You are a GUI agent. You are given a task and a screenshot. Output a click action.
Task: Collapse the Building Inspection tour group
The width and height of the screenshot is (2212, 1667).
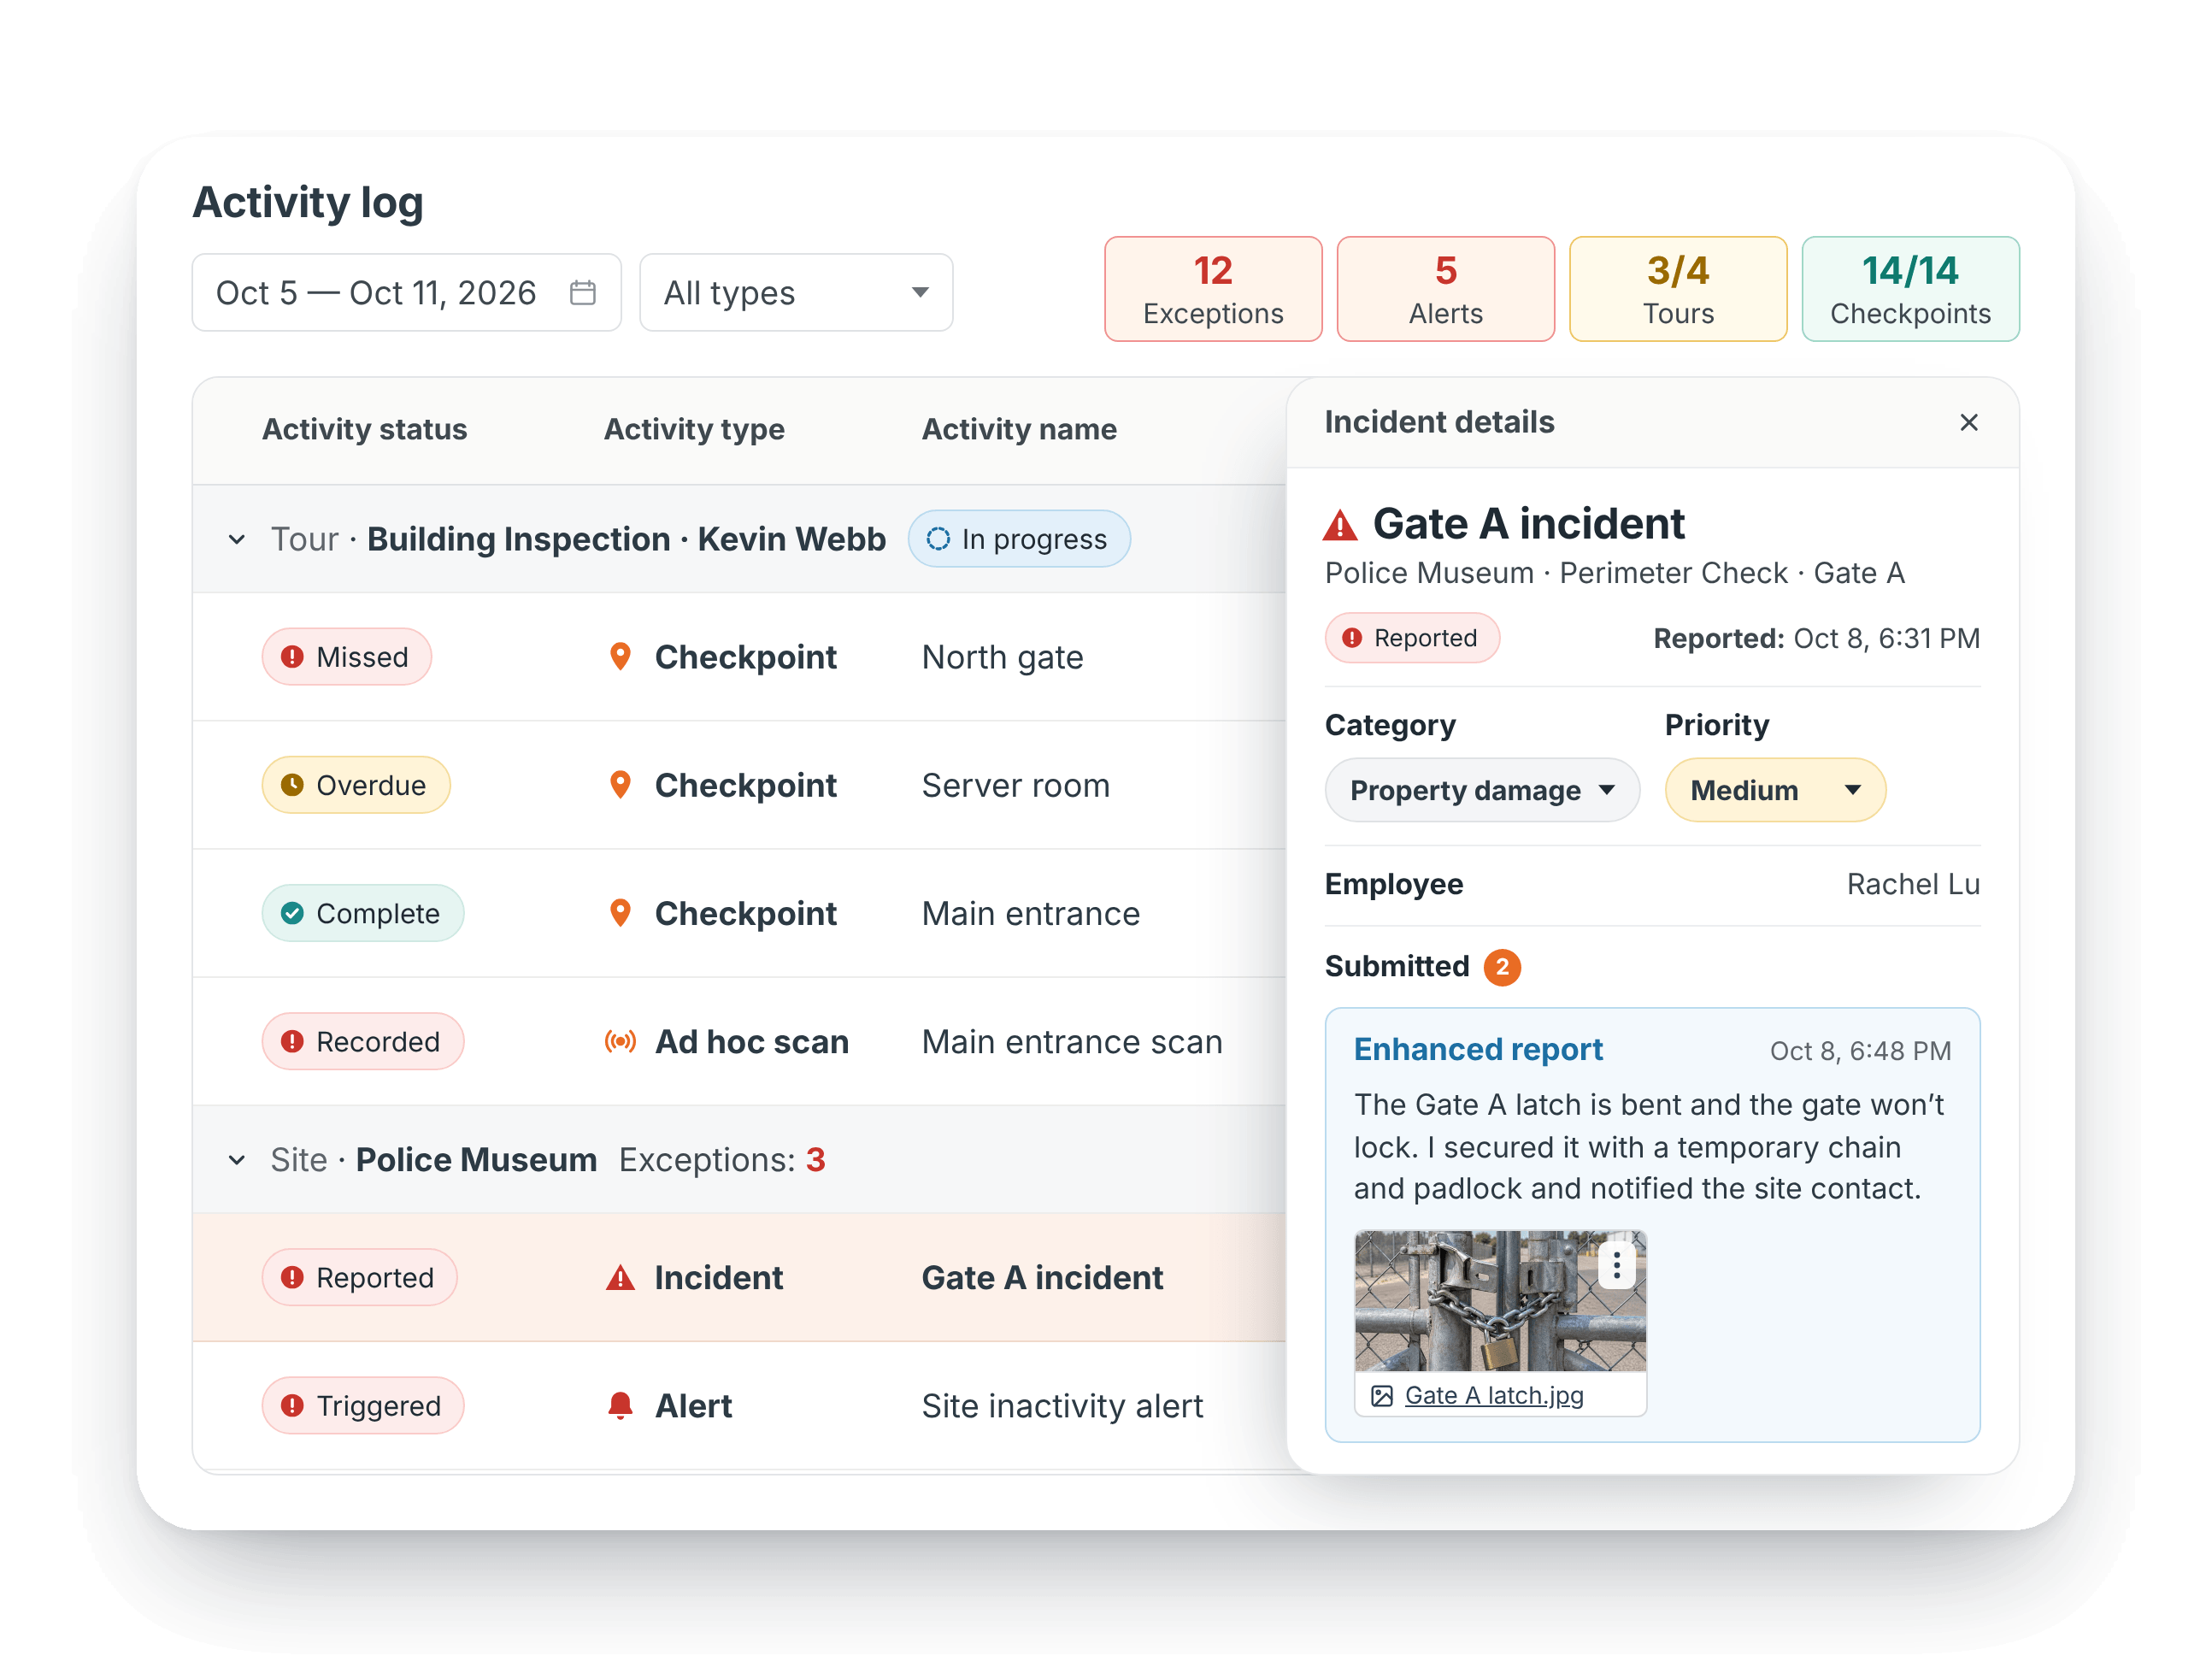pyautogui.click(x=237, y=539)
